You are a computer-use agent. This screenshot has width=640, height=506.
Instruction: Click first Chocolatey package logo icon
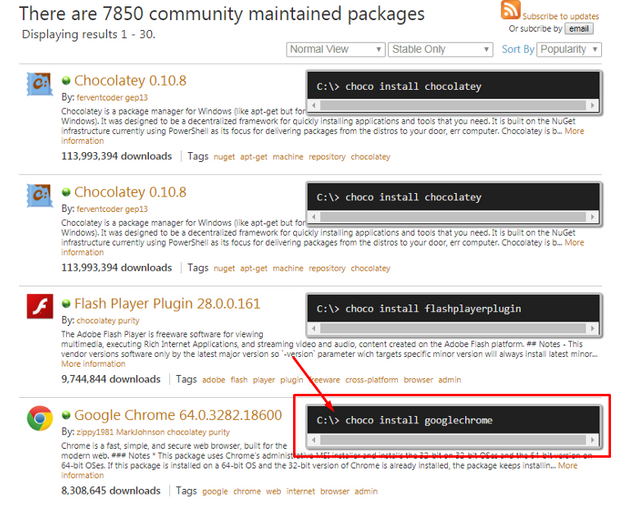[40, 84]
